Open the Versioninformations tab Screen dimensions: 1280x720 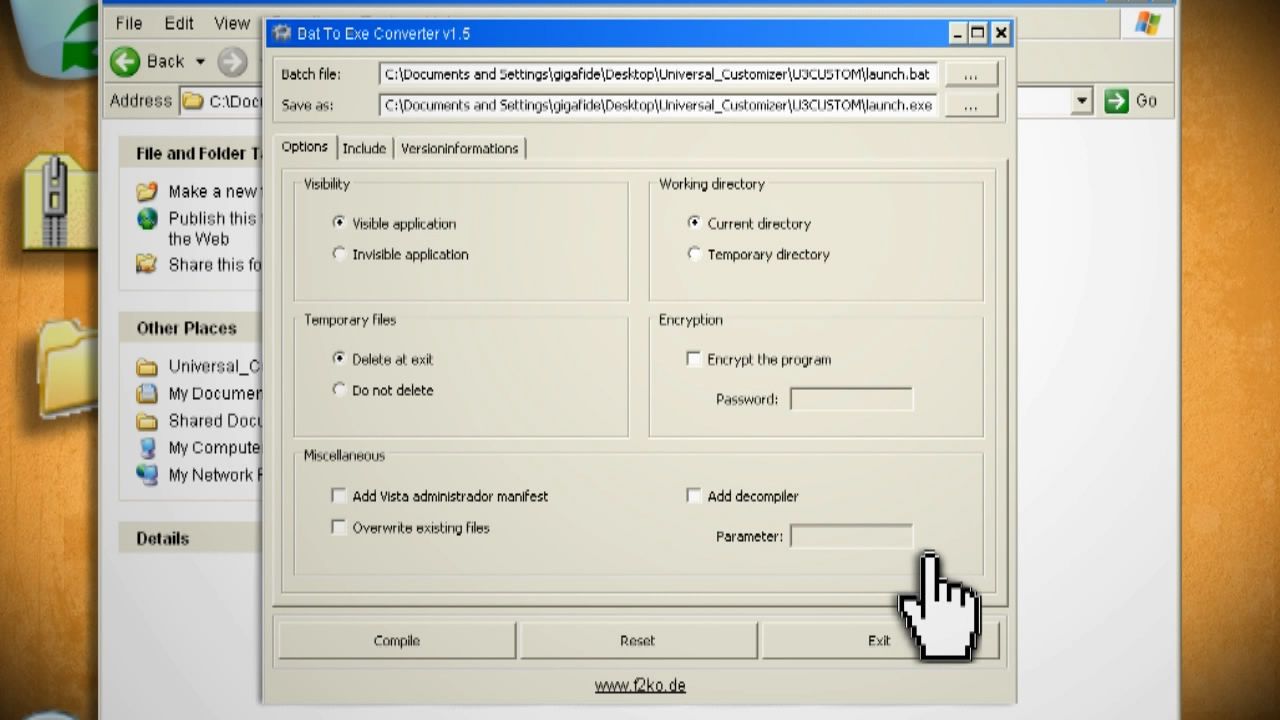point(459,148)
